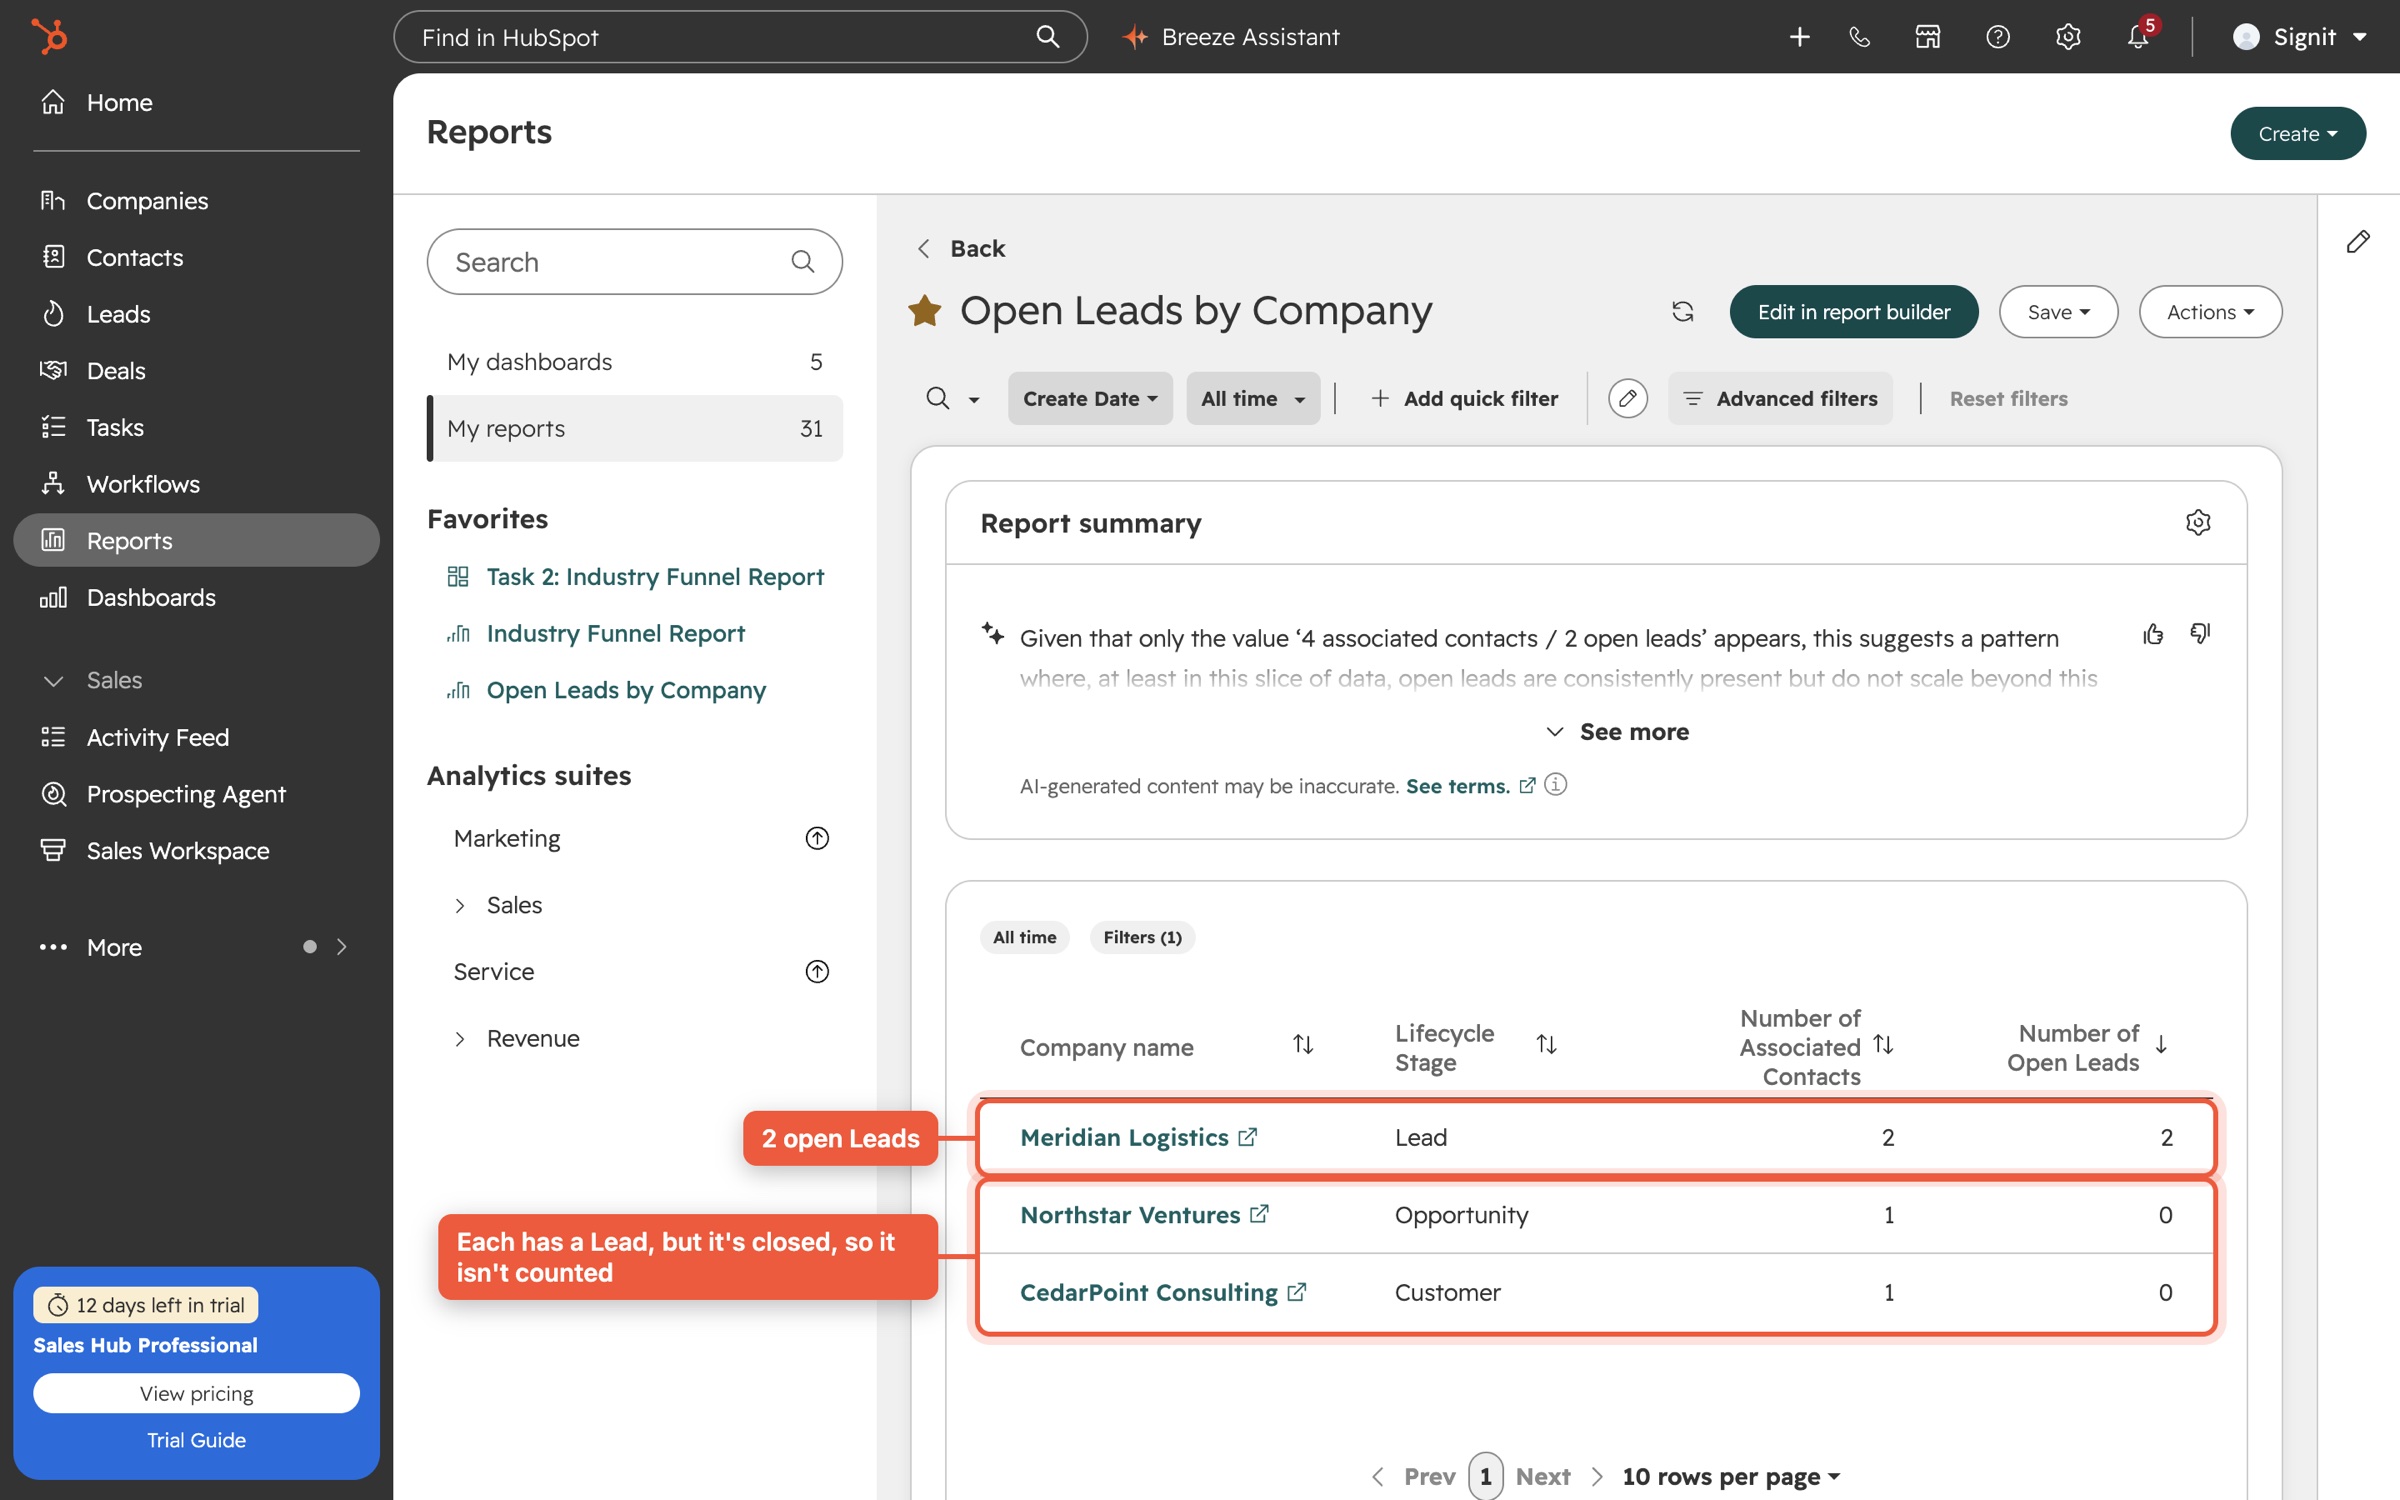This screenshot has width=2400, height=1500.
Task: Open the phone calling icon
Action: pos(1859,37)
